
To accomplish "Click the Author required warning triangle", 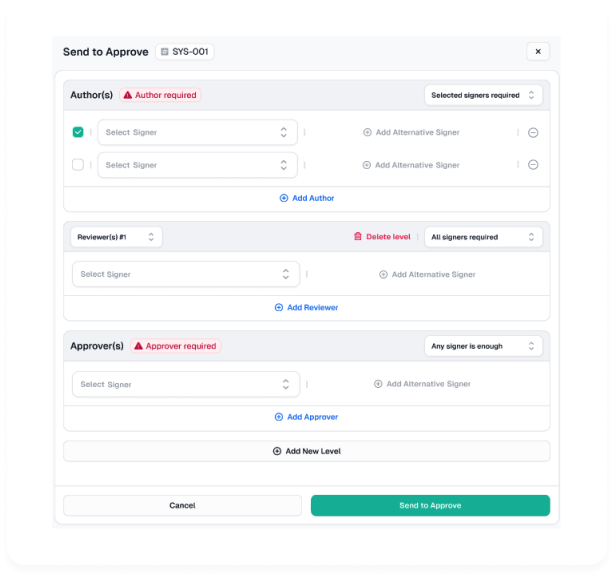I will (128, 95).
